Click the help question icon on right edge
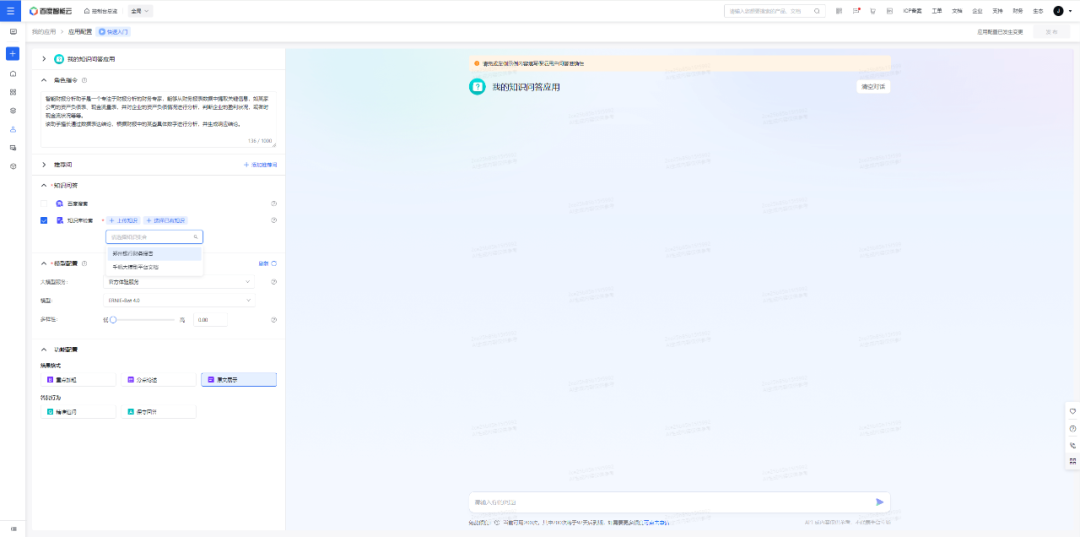Image resolution: width=1080 pixels, height=537 pixels. pos(1072,428)
